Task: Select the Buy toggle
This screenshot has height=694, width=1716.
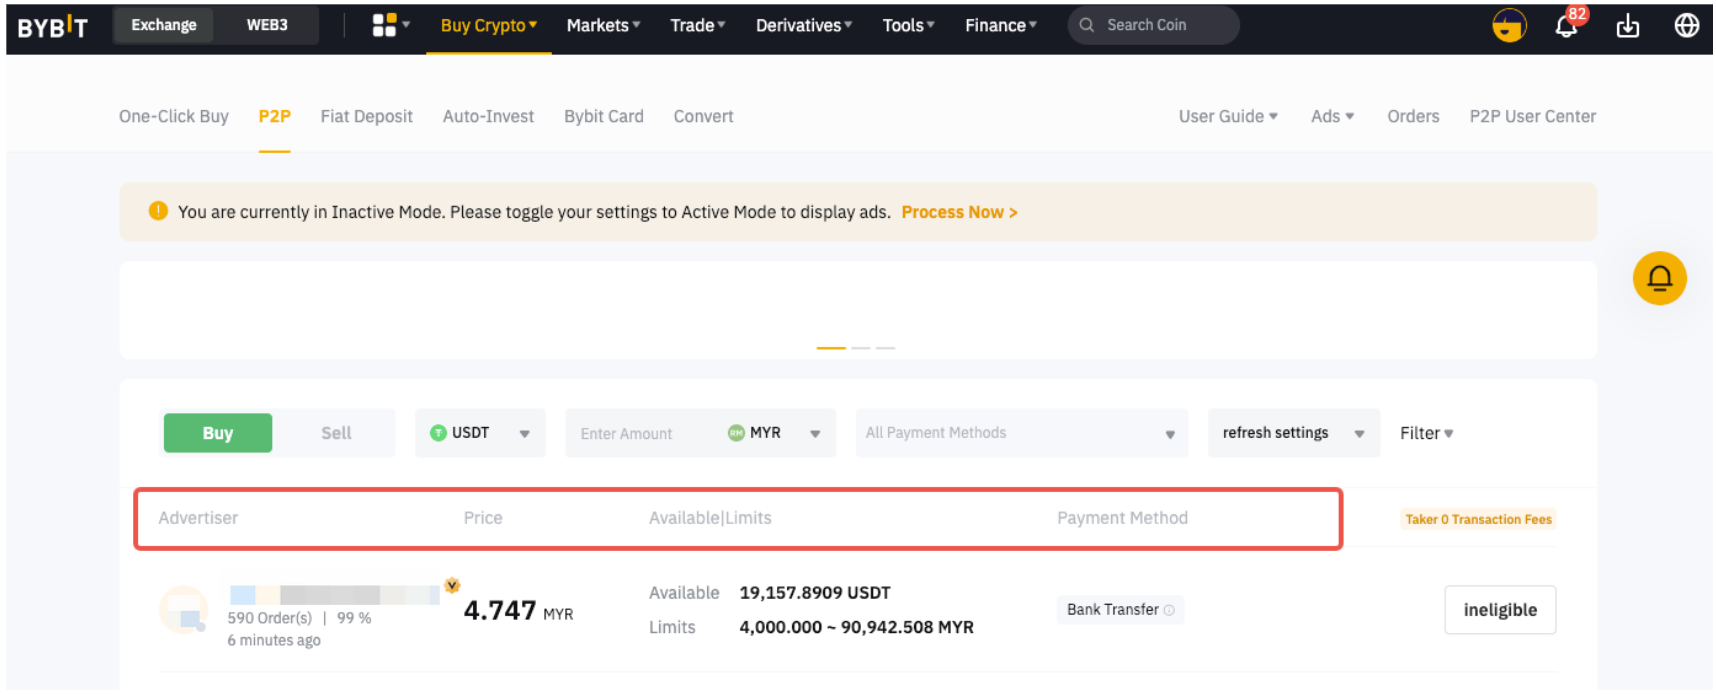Action: (x=218, y=433)
